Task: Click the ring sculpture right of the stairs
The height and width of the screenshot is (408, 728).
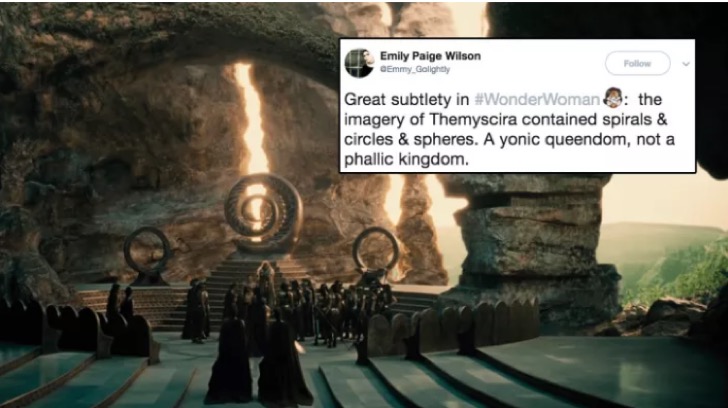Action: [376, 252]
